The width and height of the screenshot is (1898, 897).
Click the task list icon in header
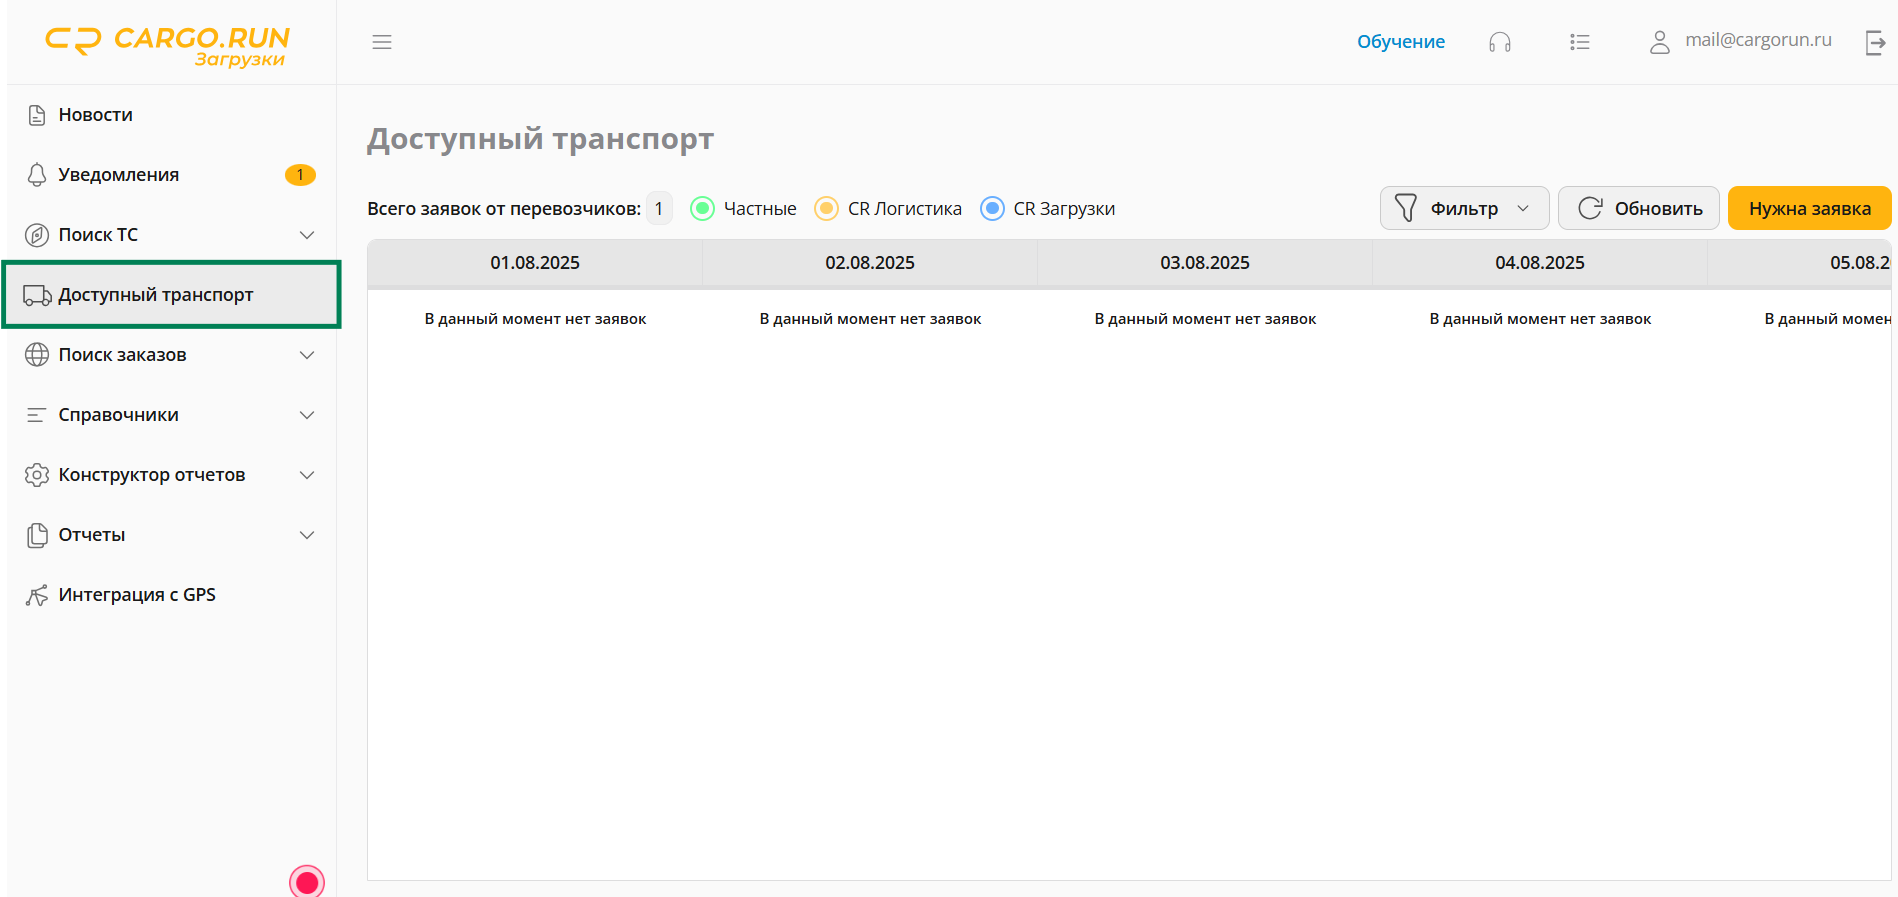(x=1579, y=42)
